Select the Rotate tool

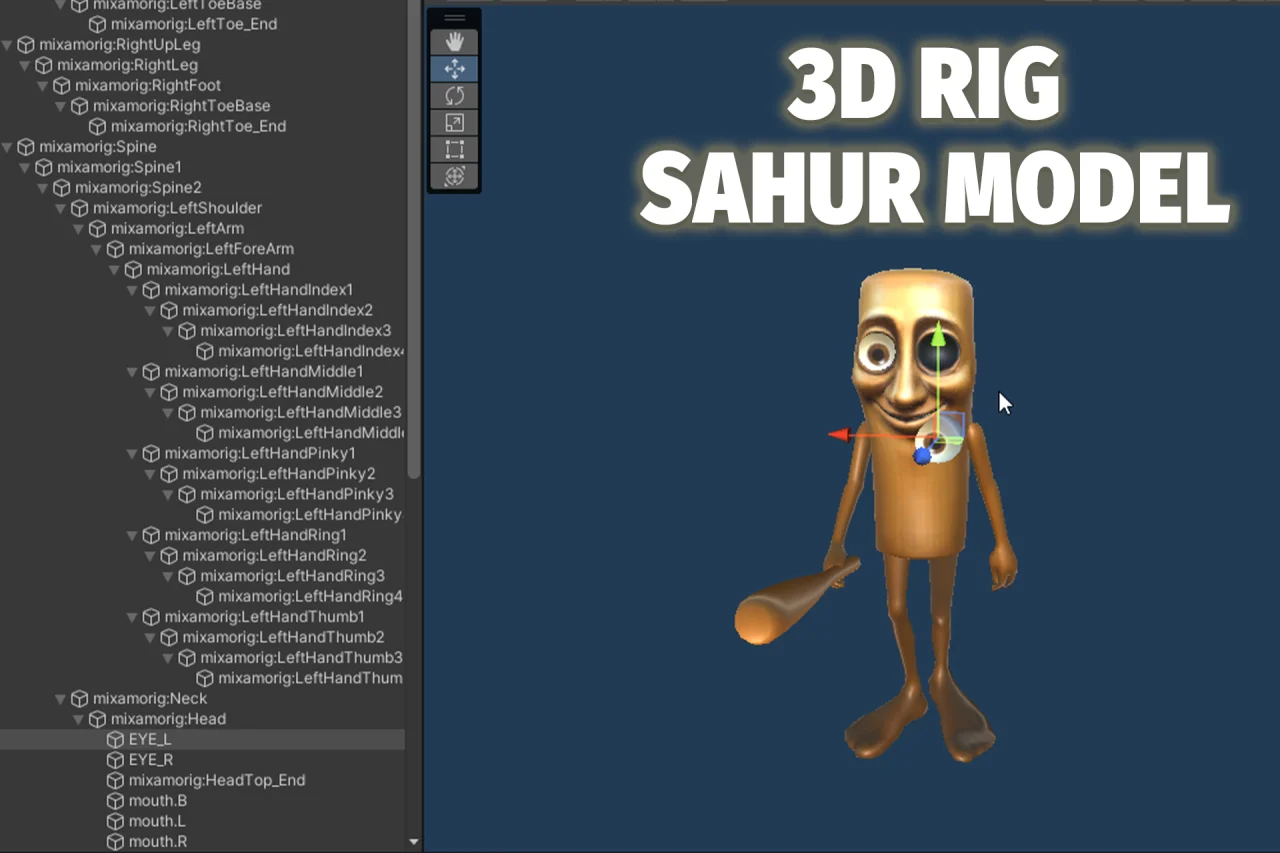pyautogui.click(x=454, y=96)
